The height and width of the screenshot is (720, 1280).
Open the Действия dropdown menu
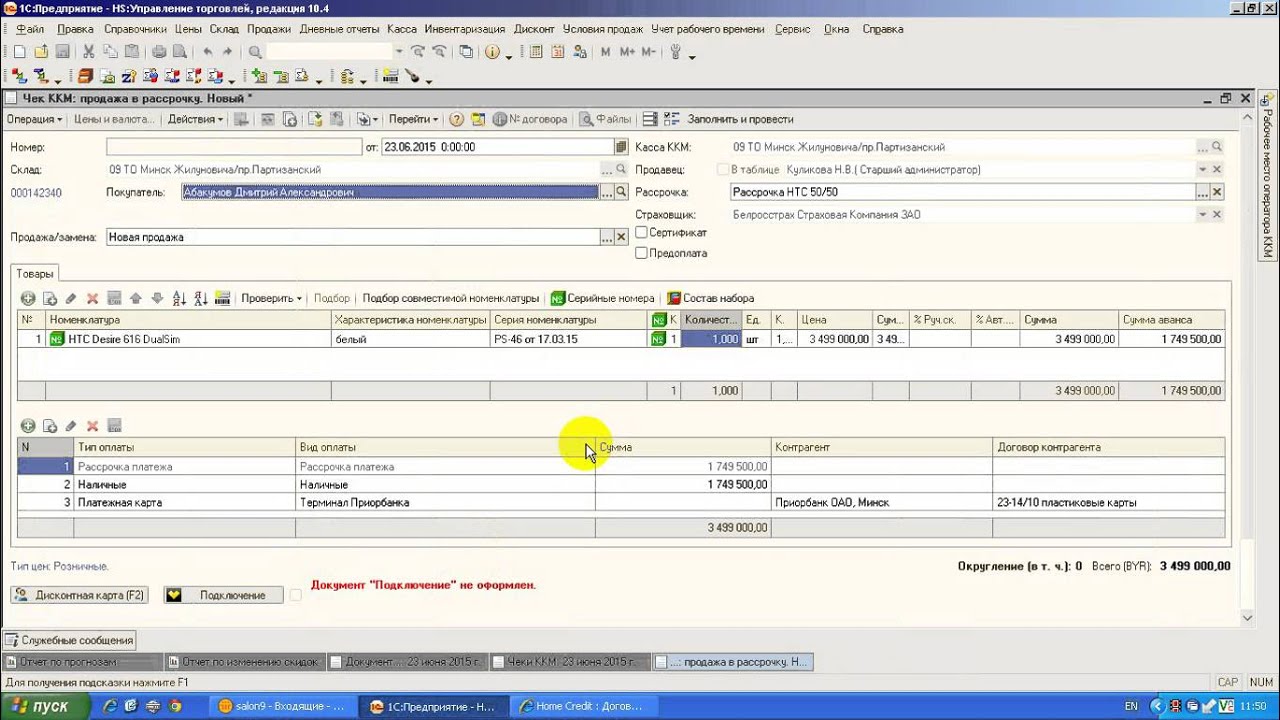click(x=195, y=119)
